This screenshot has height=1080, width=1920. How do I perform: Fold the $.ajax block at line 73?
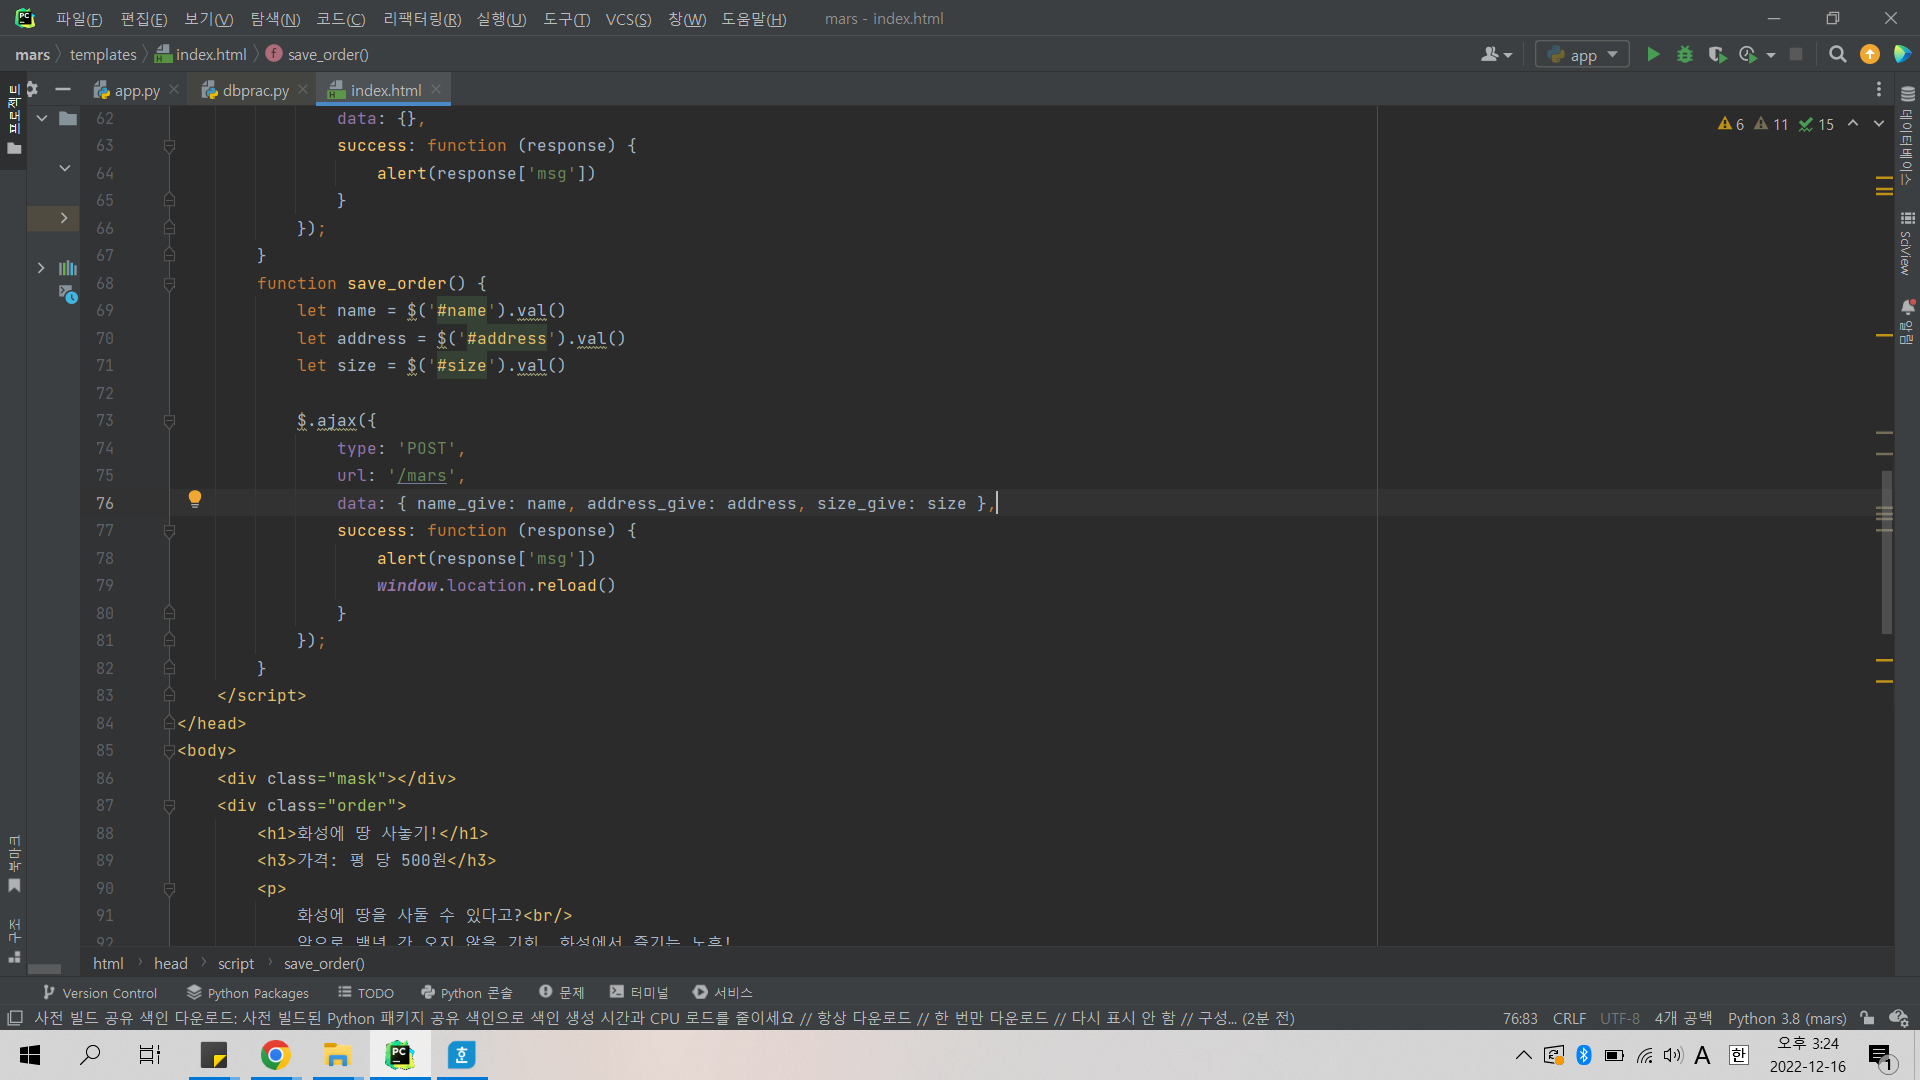coord(169,421)
